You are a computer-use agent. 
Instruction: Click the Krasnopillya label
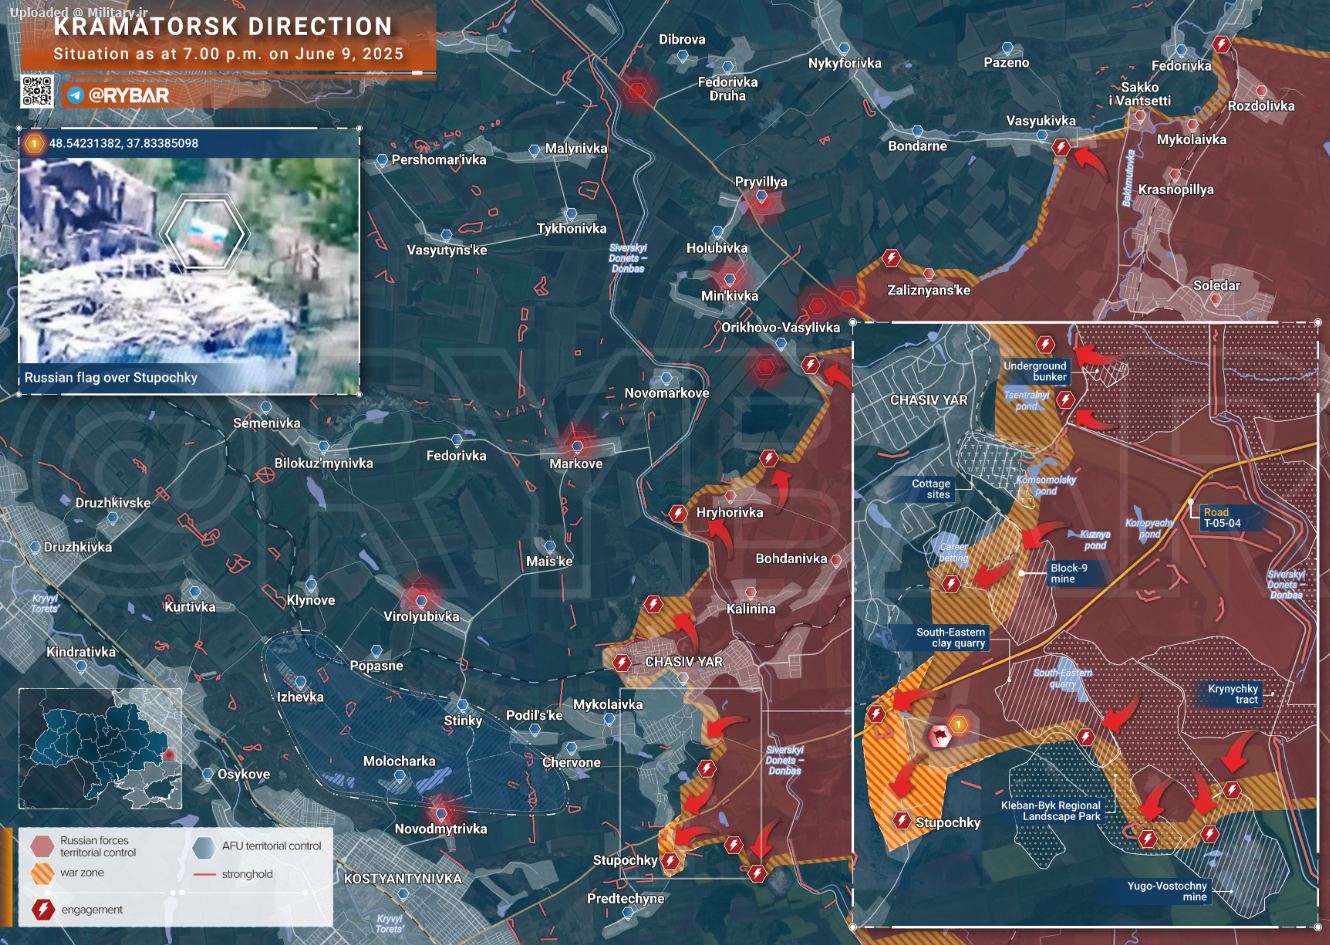tap(1176, 189)
